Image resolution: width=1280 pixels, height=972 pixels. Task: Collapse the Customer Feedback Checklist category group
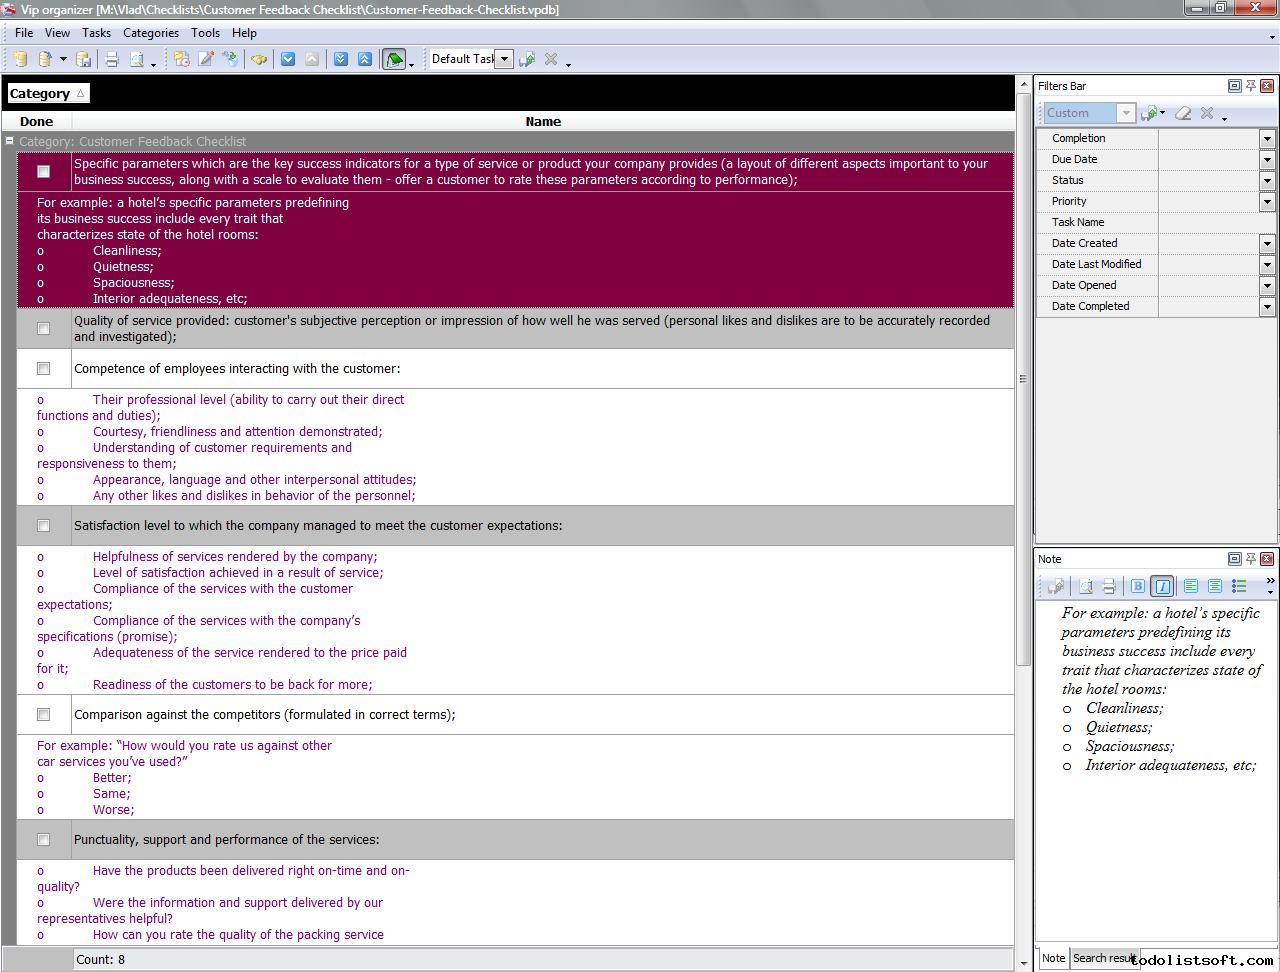(x=9, y=141)
